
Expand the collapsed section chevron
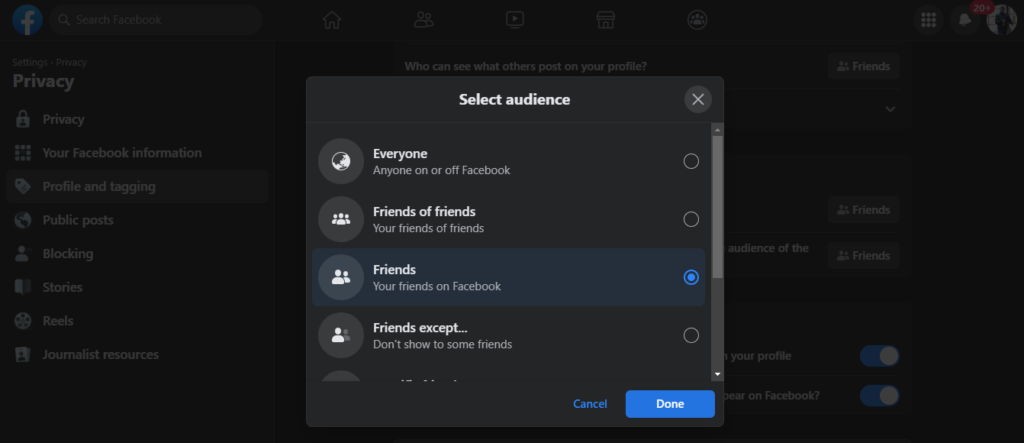tap(890, 109)
